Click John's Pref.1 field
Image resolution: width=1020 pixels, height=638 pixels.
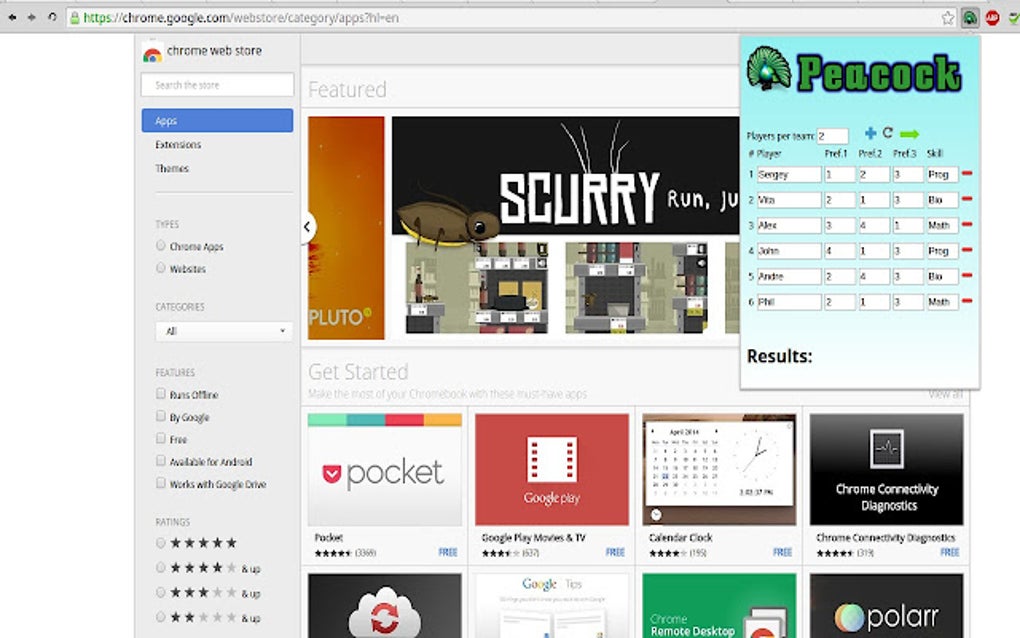click(839, 250)
